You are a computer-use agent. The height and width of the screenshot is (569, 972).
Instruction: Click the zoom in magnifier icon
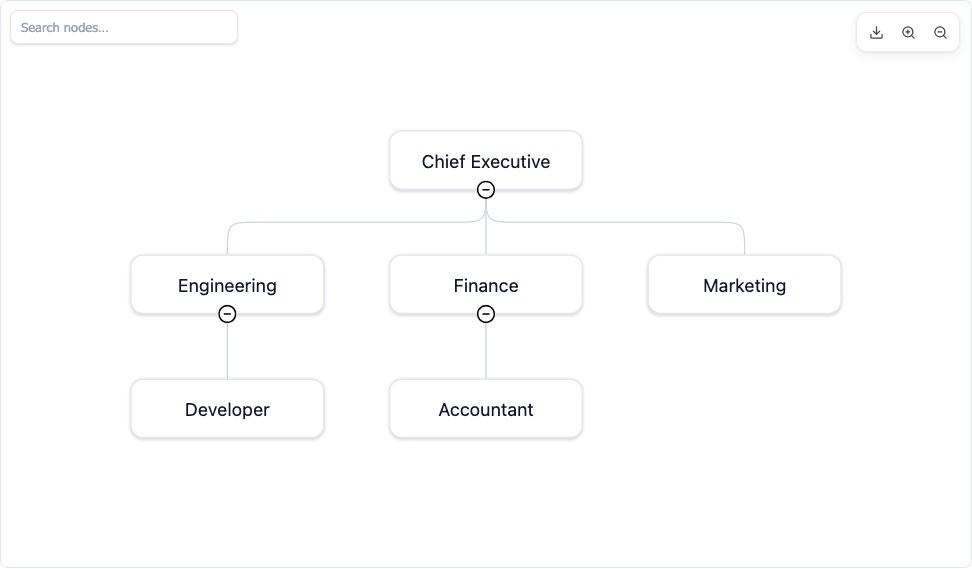(908, 33)
